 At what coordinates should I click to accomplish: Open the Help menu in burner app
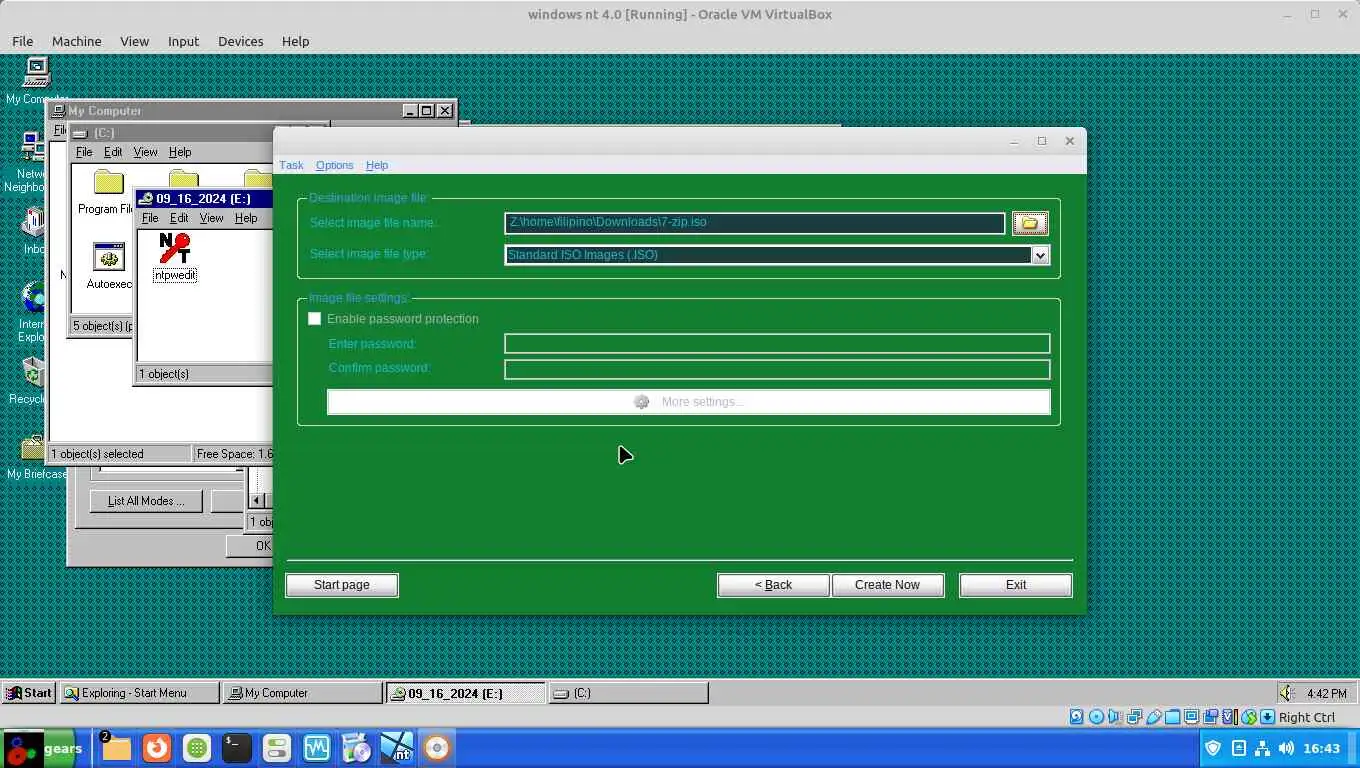tap(377, 165)
